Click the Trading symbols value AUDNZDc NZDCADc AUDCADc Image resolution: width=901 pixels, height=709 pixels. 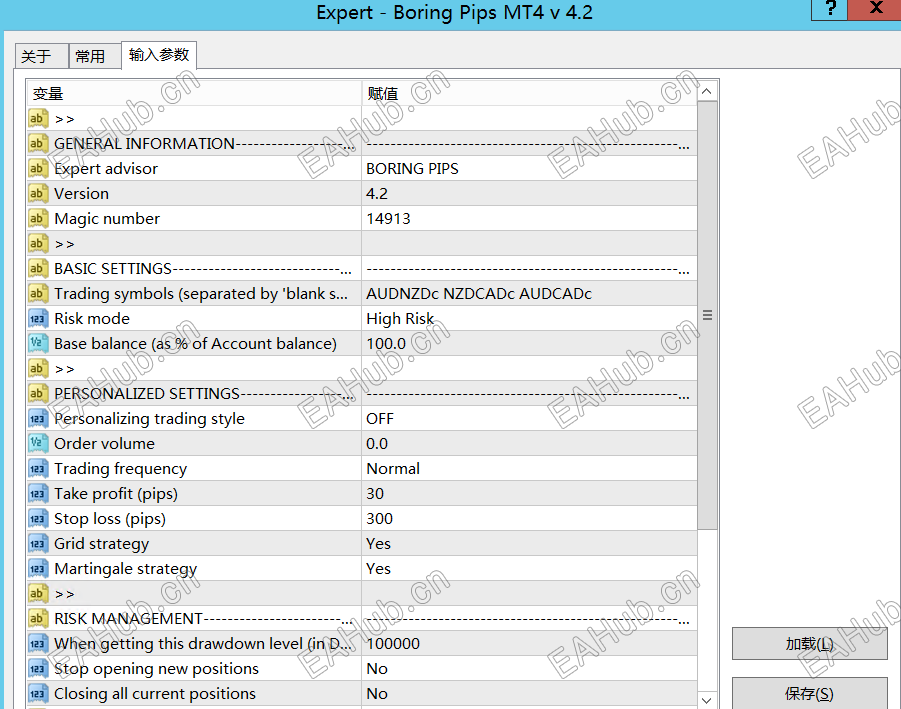pos(529,294)
